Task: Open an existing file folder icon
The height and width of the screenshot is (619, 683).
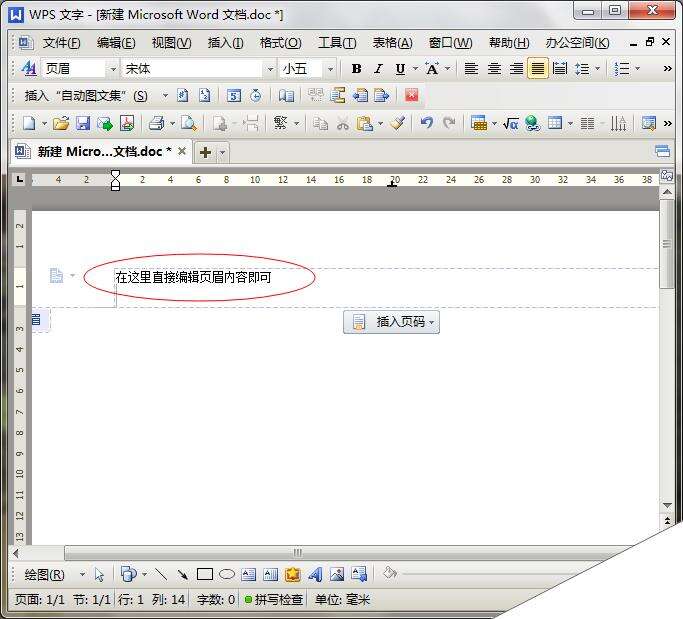Action: click(x=61, y=124)
